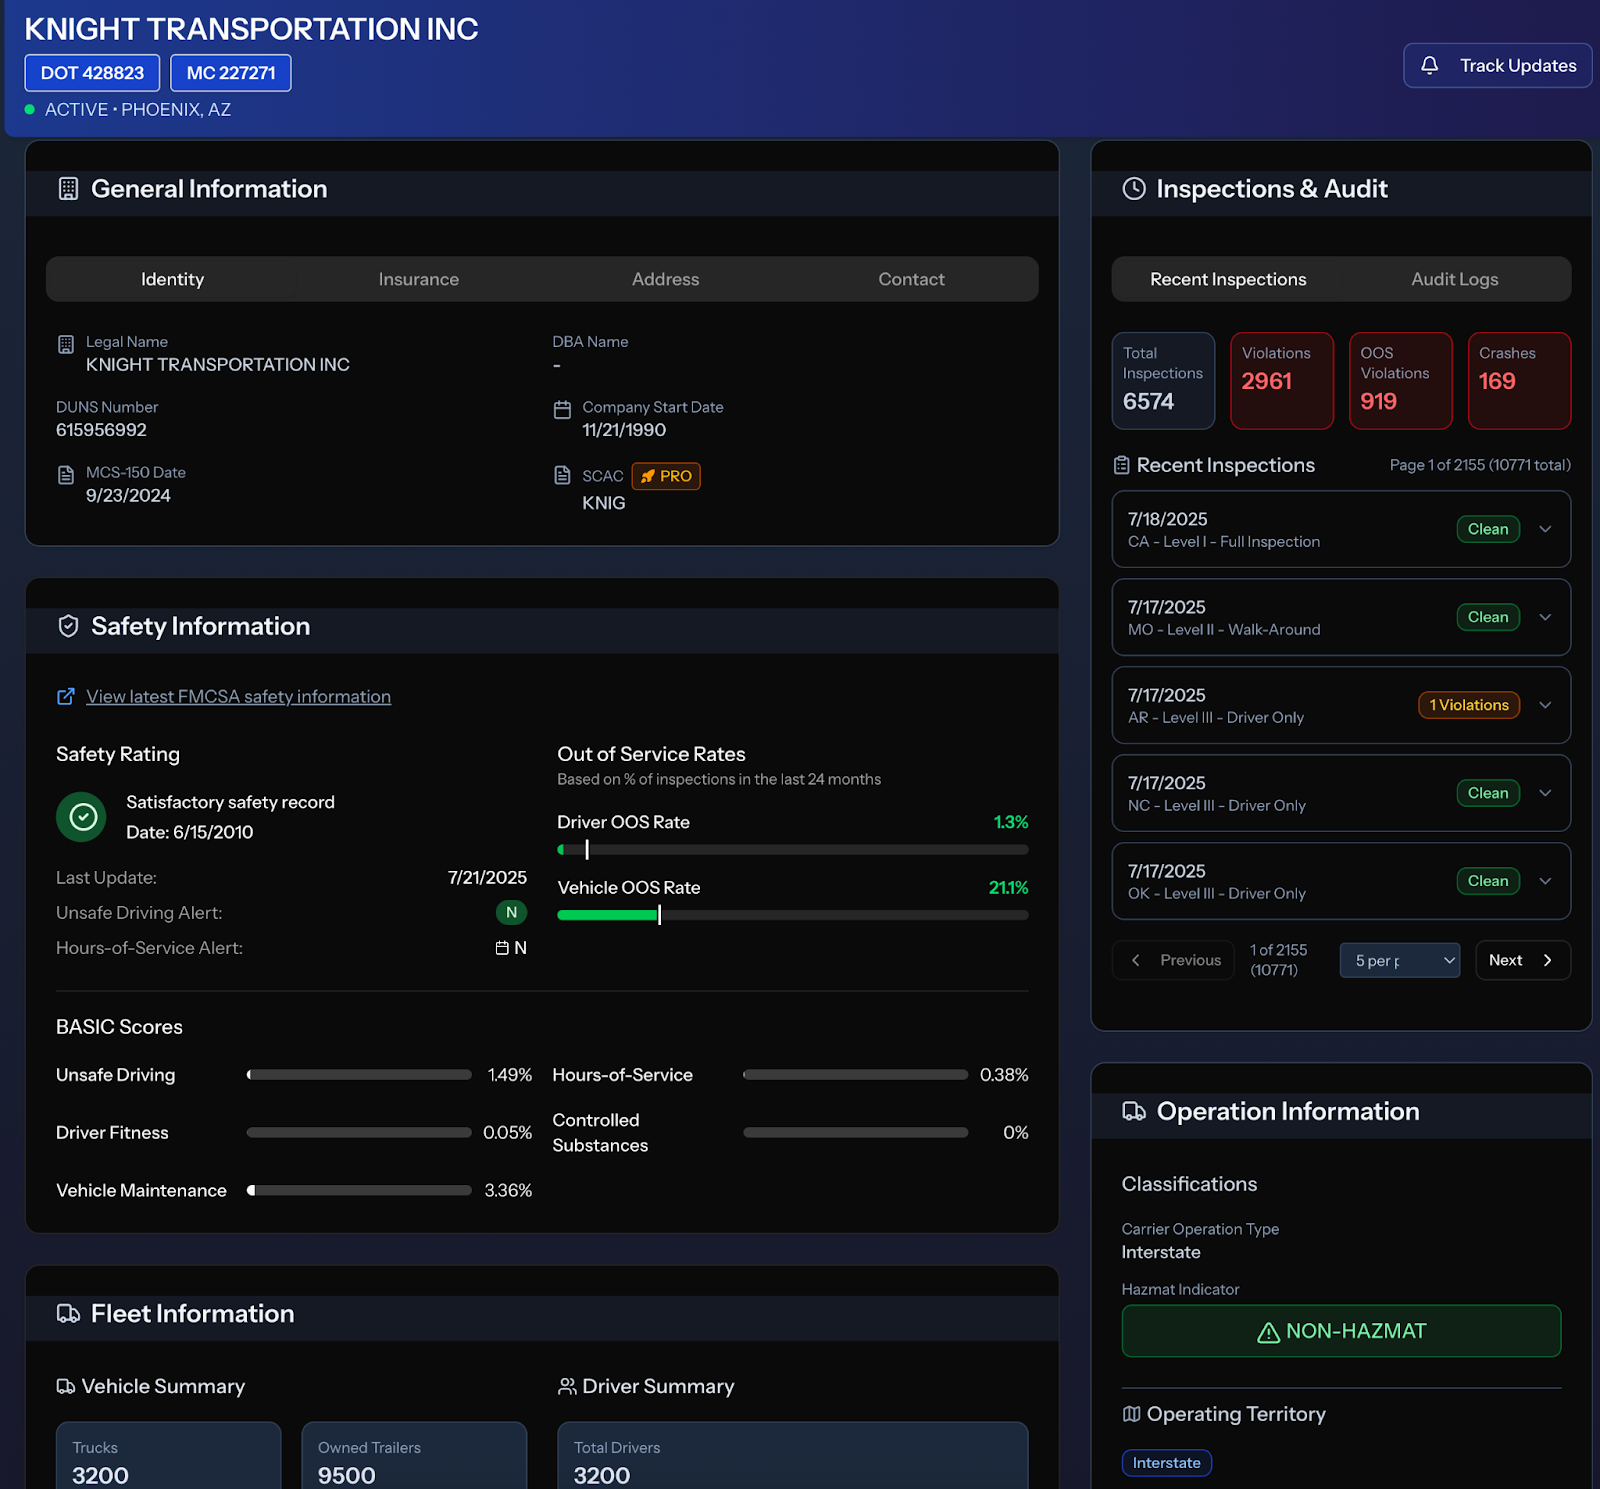
Task: Click the Hours-of-Service BASIC score bar
Action: click(x=855, y=1075)
